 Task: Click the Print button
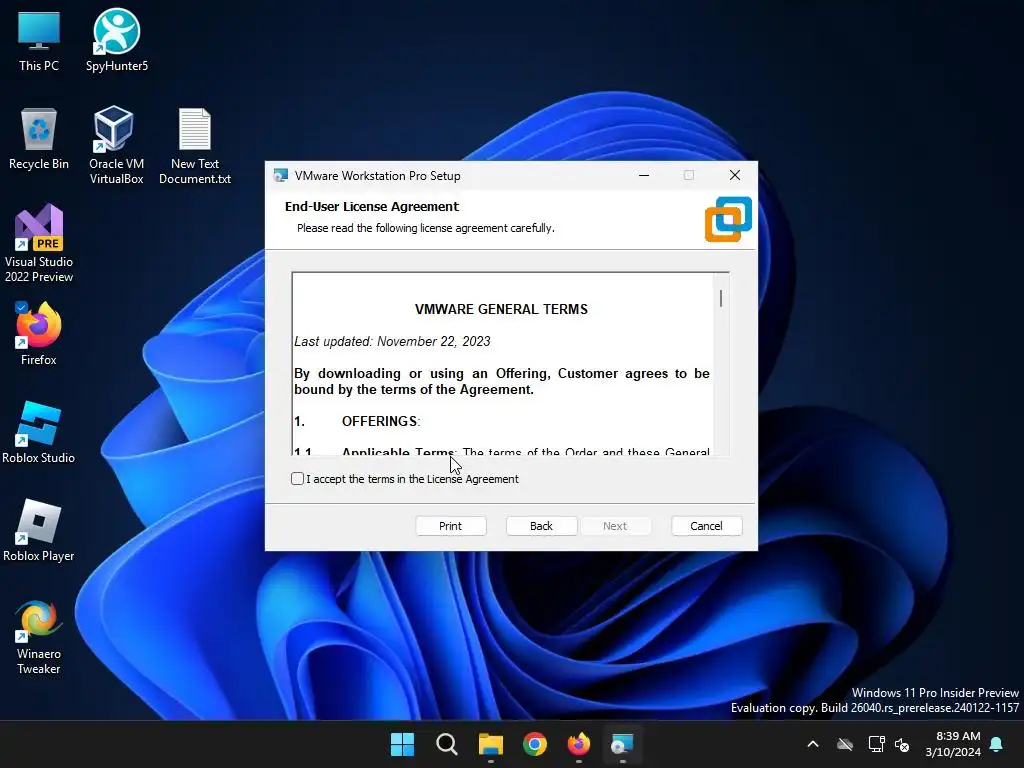[x=451, y=526]
